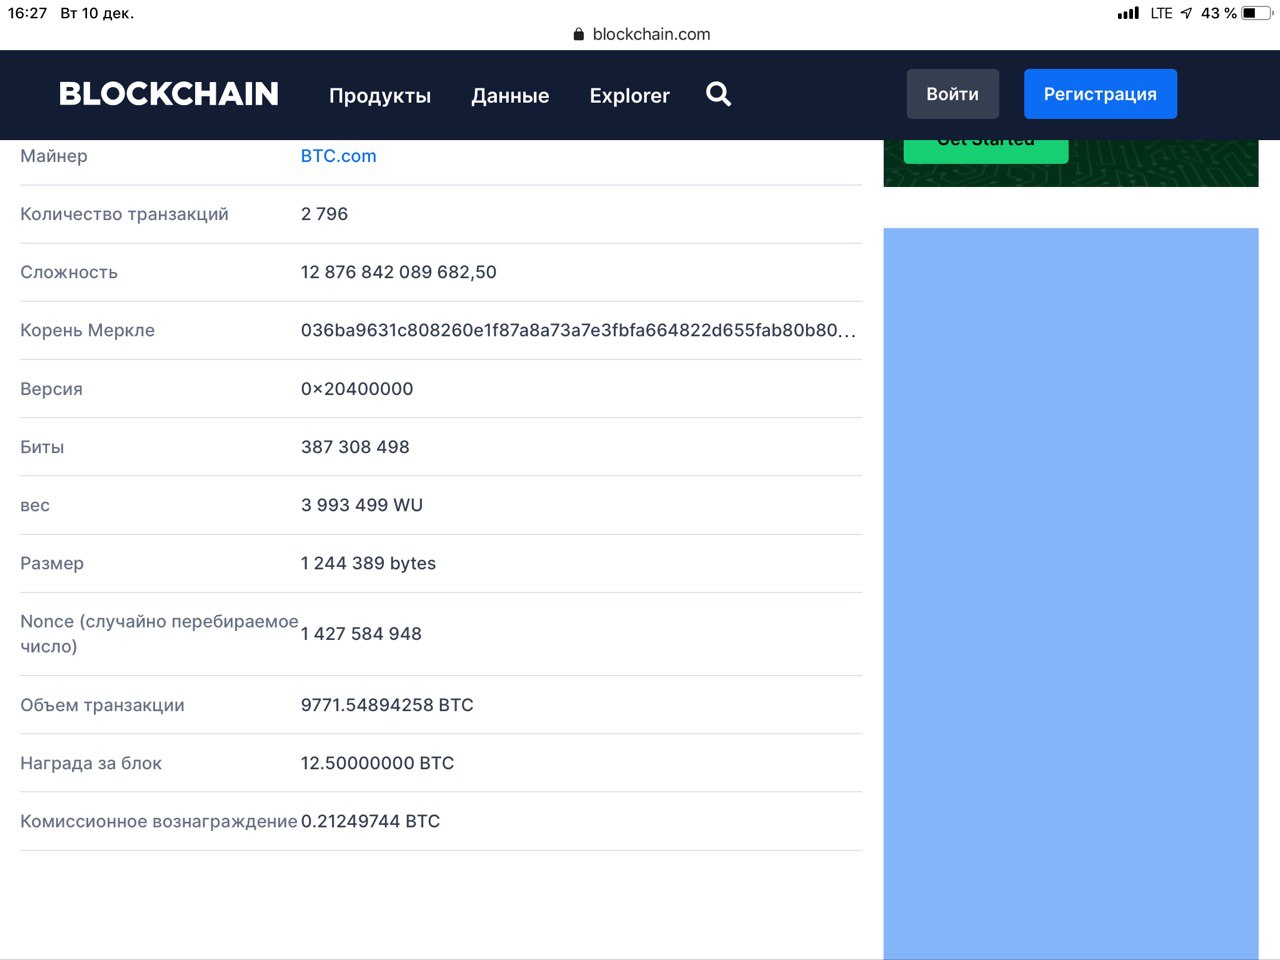Click the Размер label
Screen dimensions: 1280x960
pyautogui.click(x=52, y=563)
